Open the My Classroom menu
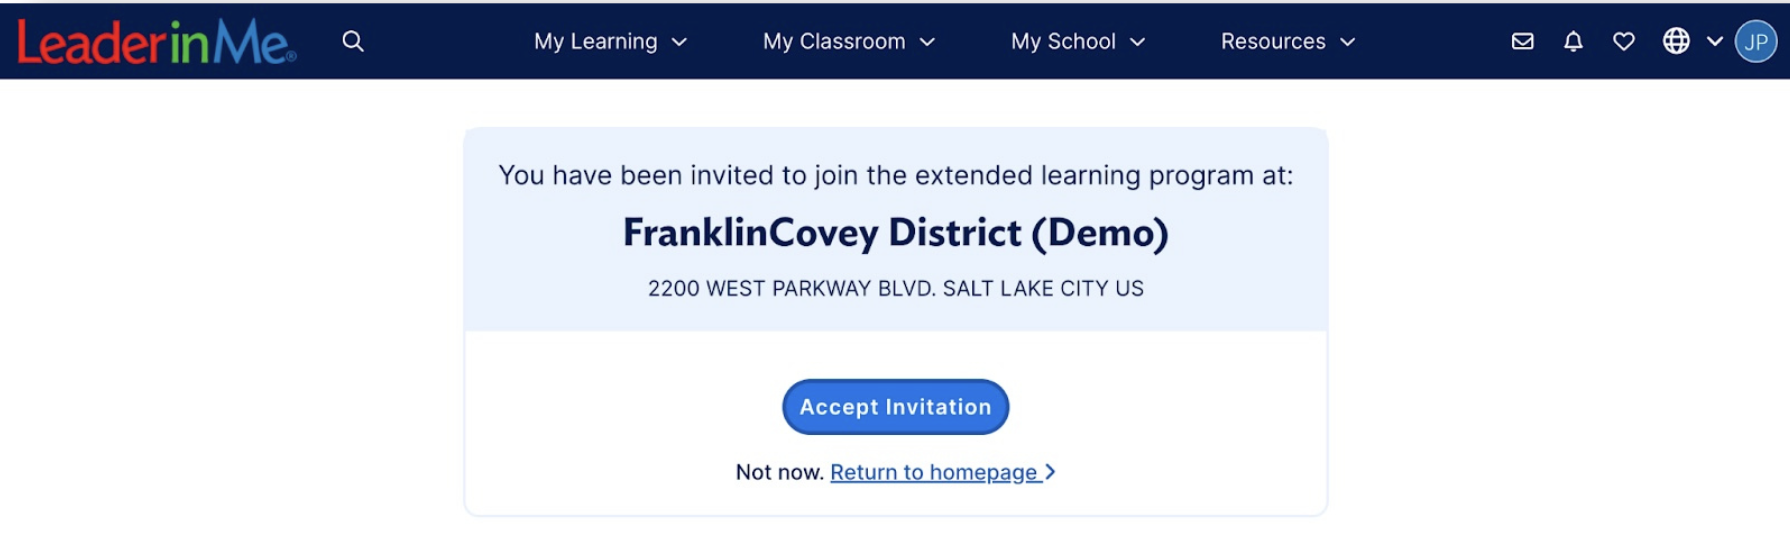This screenshot has height=550, width=1790. [849, 41]
